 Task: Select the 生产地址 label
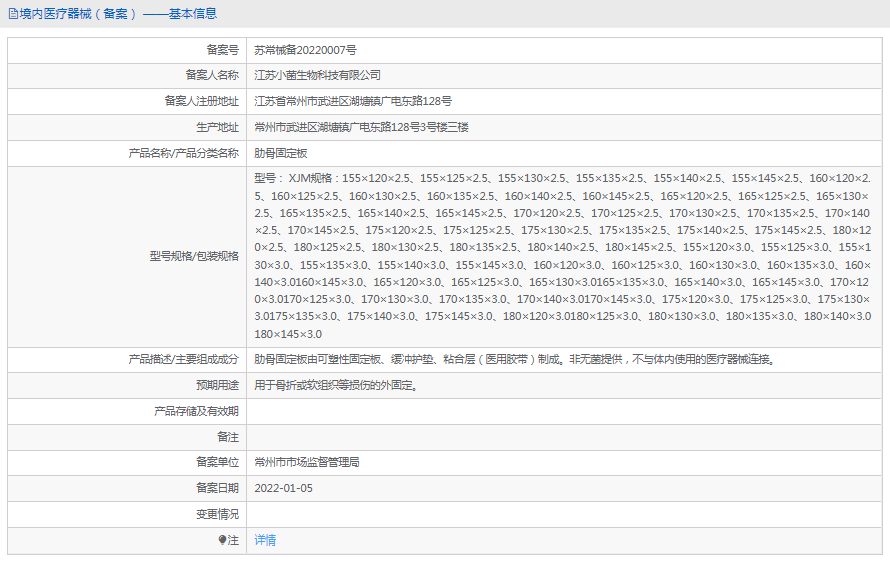[217, 127]
